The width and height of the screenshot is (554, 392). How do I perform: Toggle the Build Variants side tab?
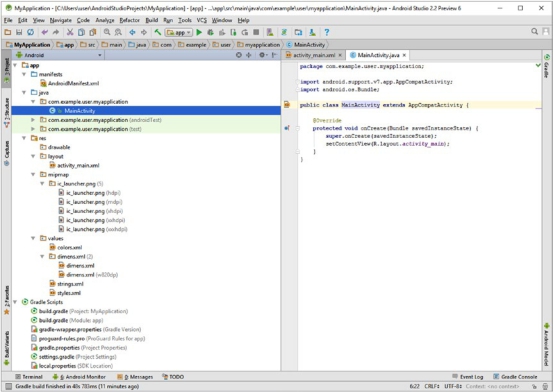[7, 348]
